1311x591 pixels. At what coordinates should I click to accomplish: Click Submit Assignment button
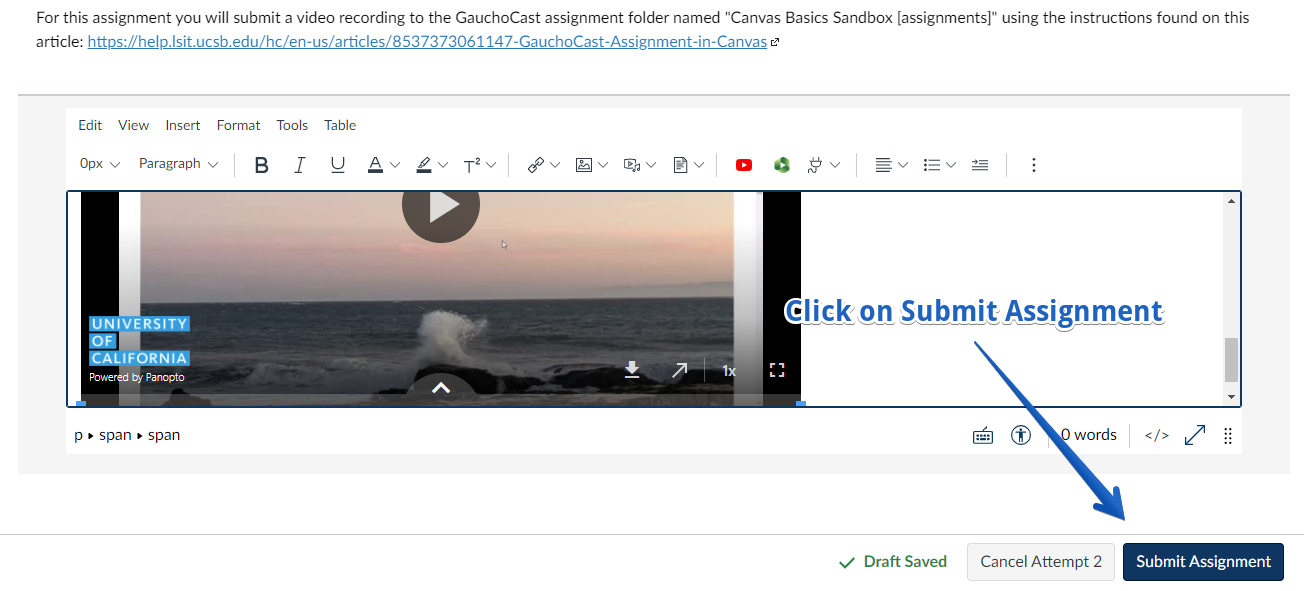pyautogui.click(x=1203, y=562)
